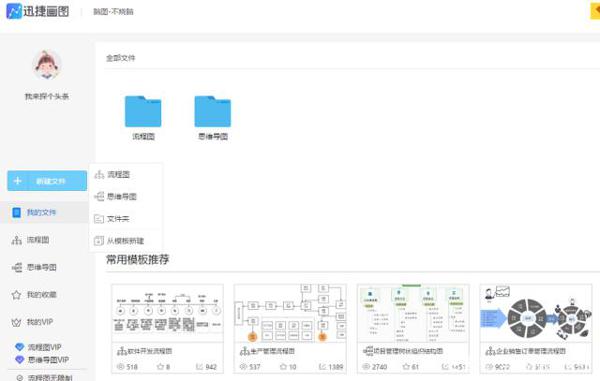Click the use count 942 icon
The height and width of the screenshot is (381, 600).
pos(199,366)
